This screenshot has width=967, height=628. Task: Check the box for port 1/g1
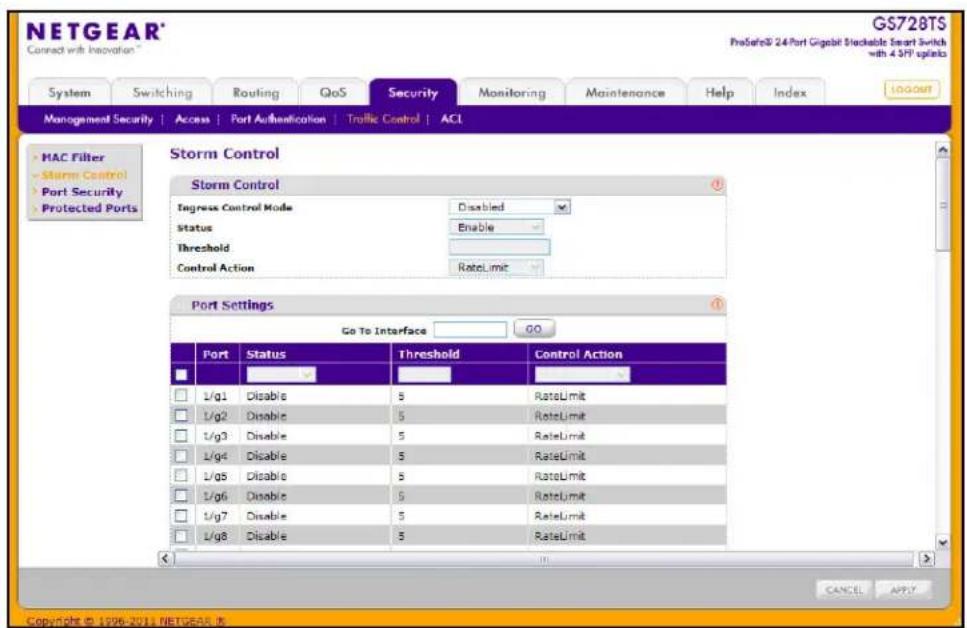click(x=181, y=395)
